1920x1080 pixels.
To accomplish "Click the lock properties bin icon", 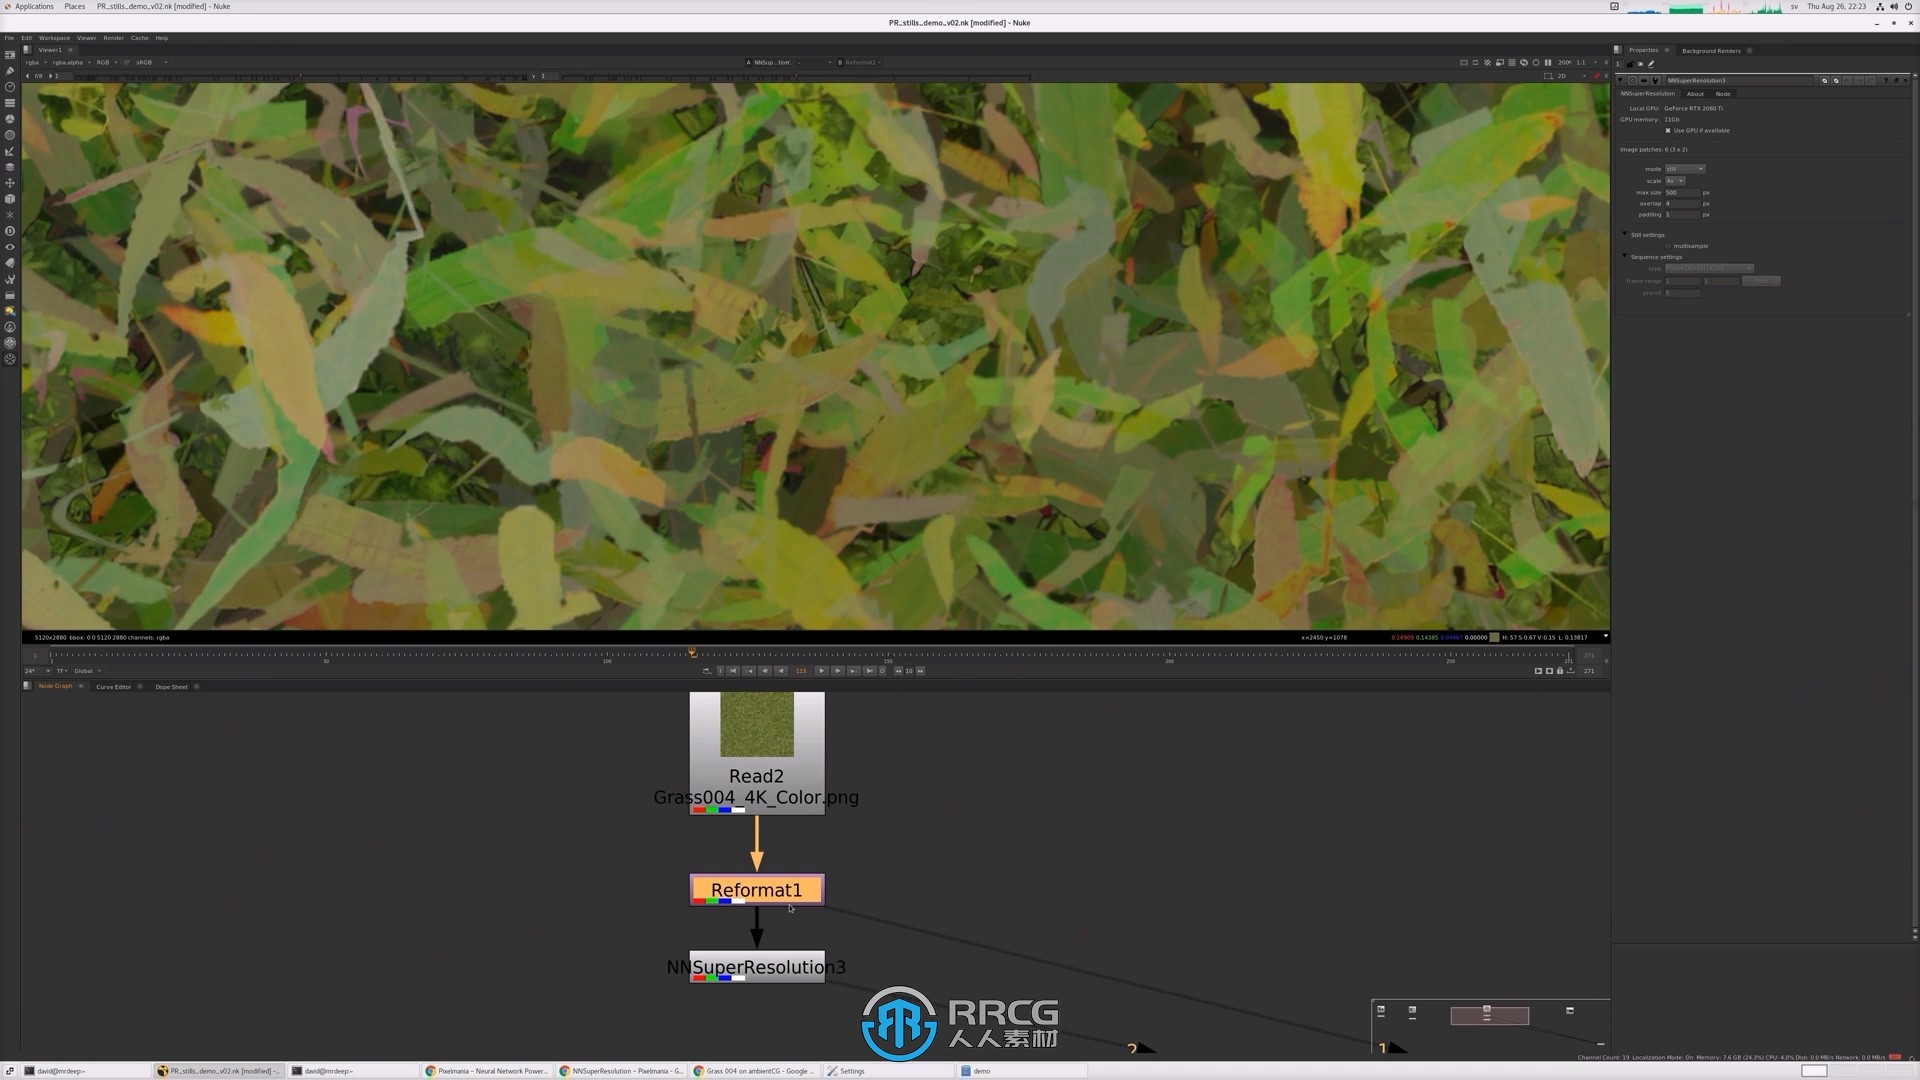I will click(1630, 64).
